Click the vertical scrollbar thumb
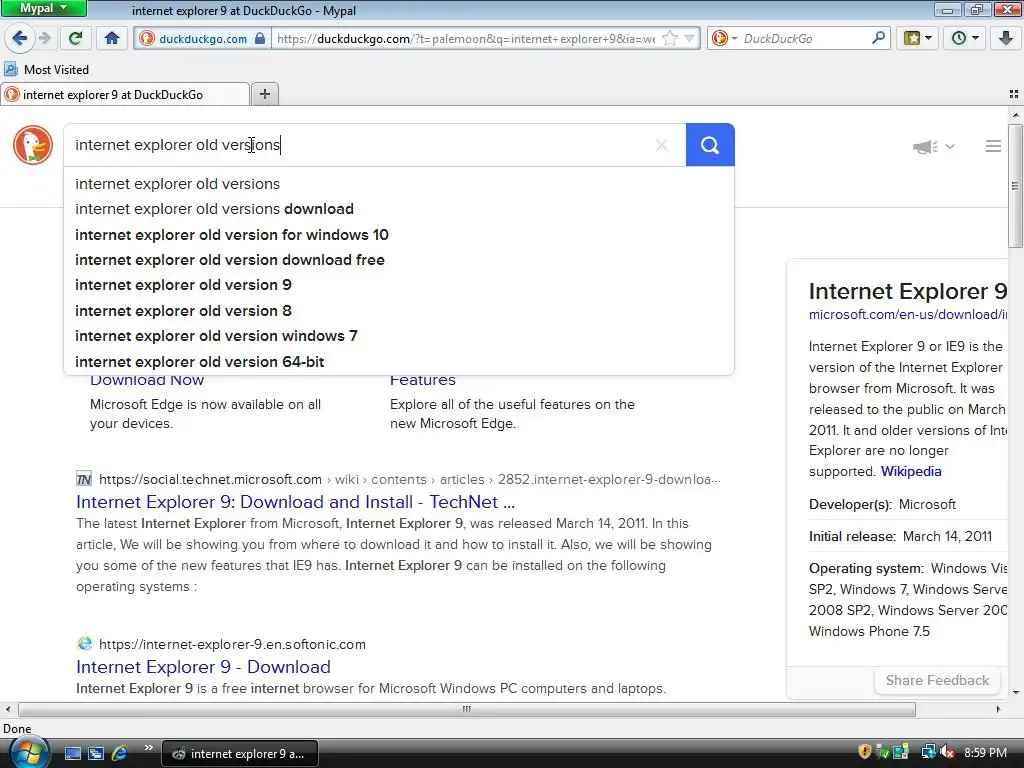This screenshot has width=1024, height=768. pos(1016,185)
